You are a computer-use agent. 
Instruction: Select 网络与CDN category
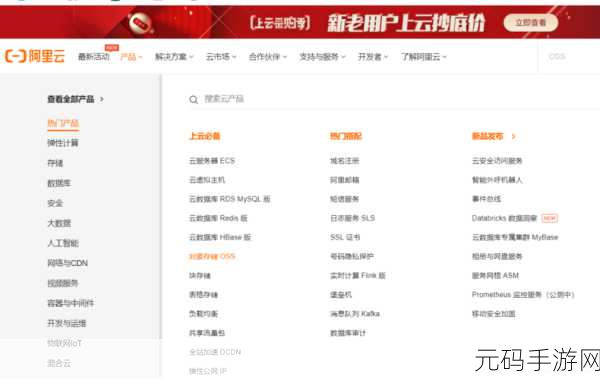click(x=67, y=263)
